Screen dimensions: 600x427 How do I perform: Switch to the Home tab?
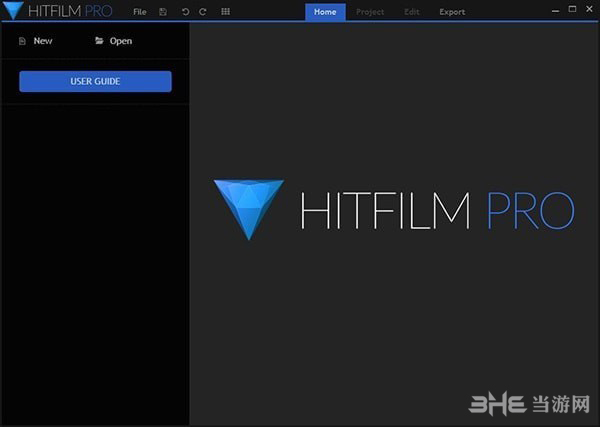(325, 12)
